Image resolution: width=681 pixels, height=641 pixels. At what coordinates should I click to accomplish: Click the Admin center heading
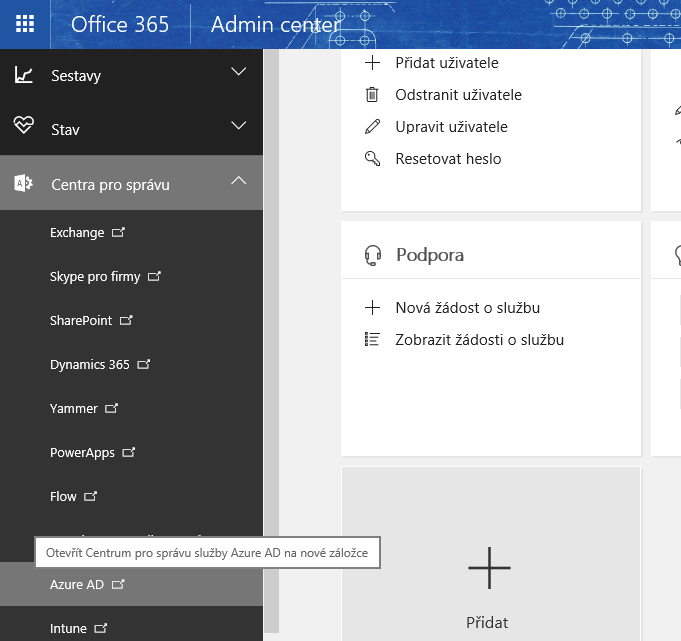pos(276,24)
